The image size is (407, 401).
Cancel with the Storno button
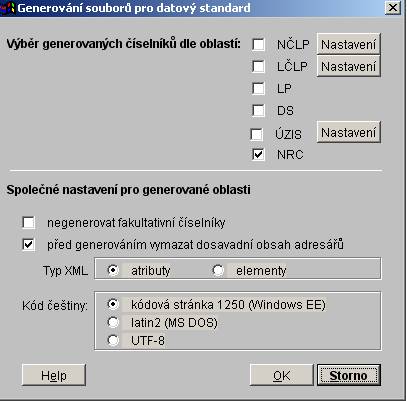[349, 375]
